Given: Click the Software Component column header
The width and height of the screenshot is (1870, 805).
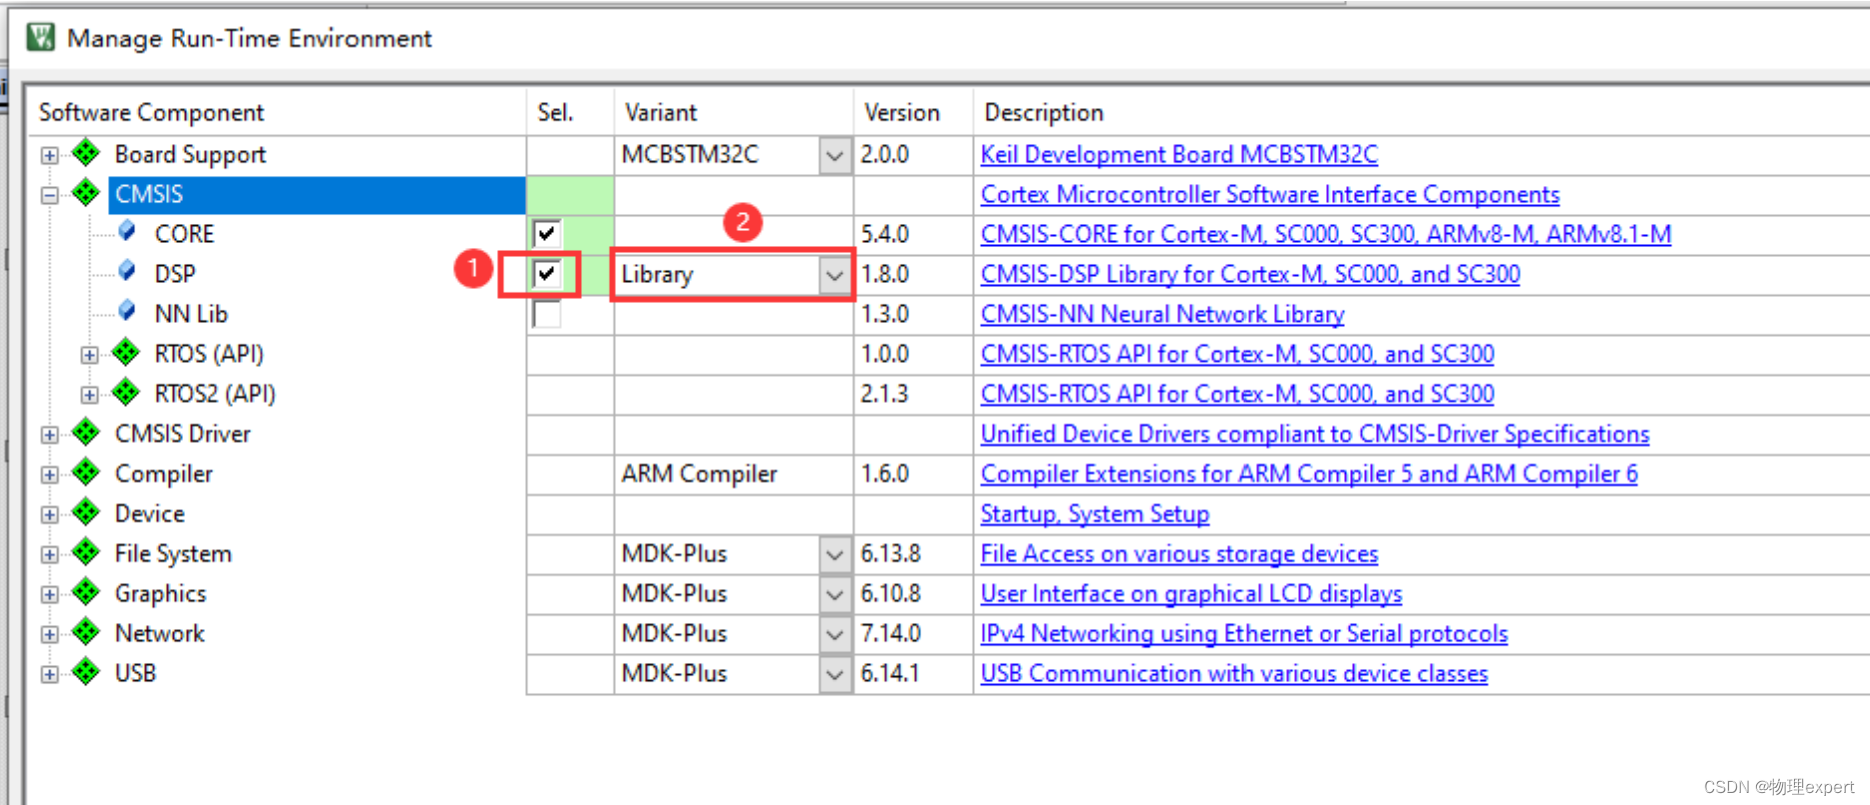Looking at the screenshot, I should (x=277, y=112).
